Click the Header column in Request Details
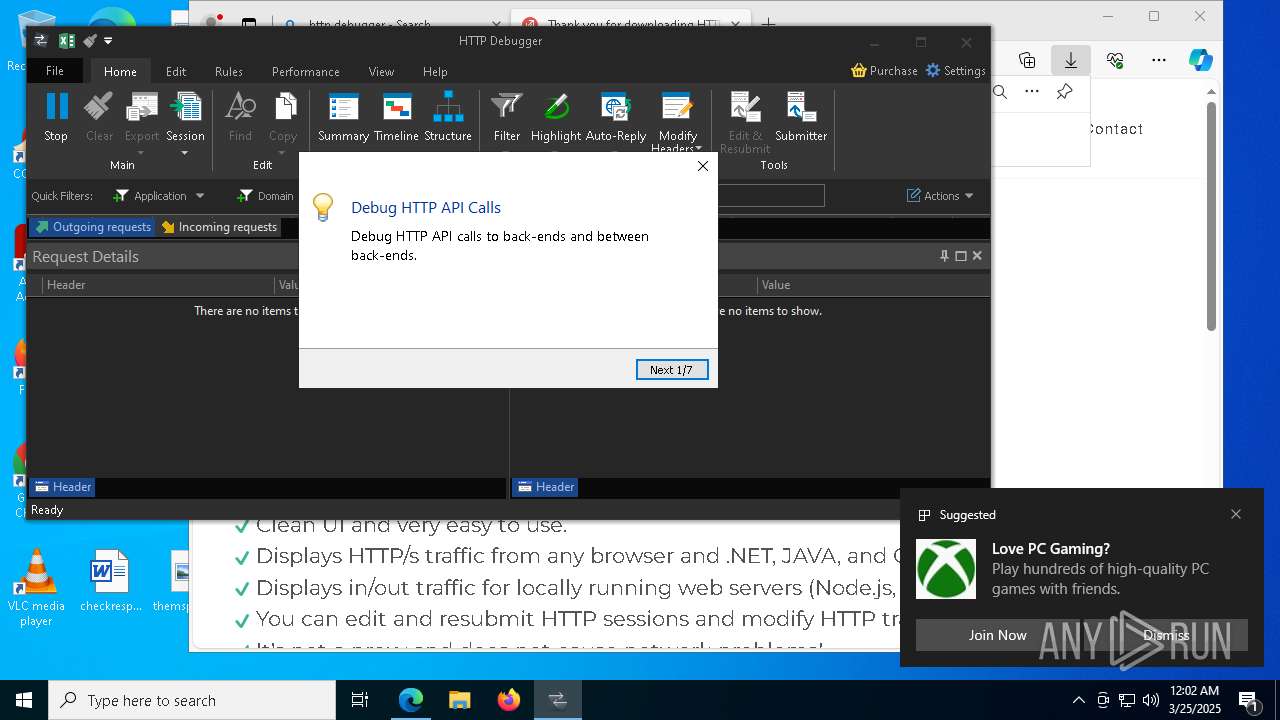Viewport: 1280px width, 720px height. point(158,285)
